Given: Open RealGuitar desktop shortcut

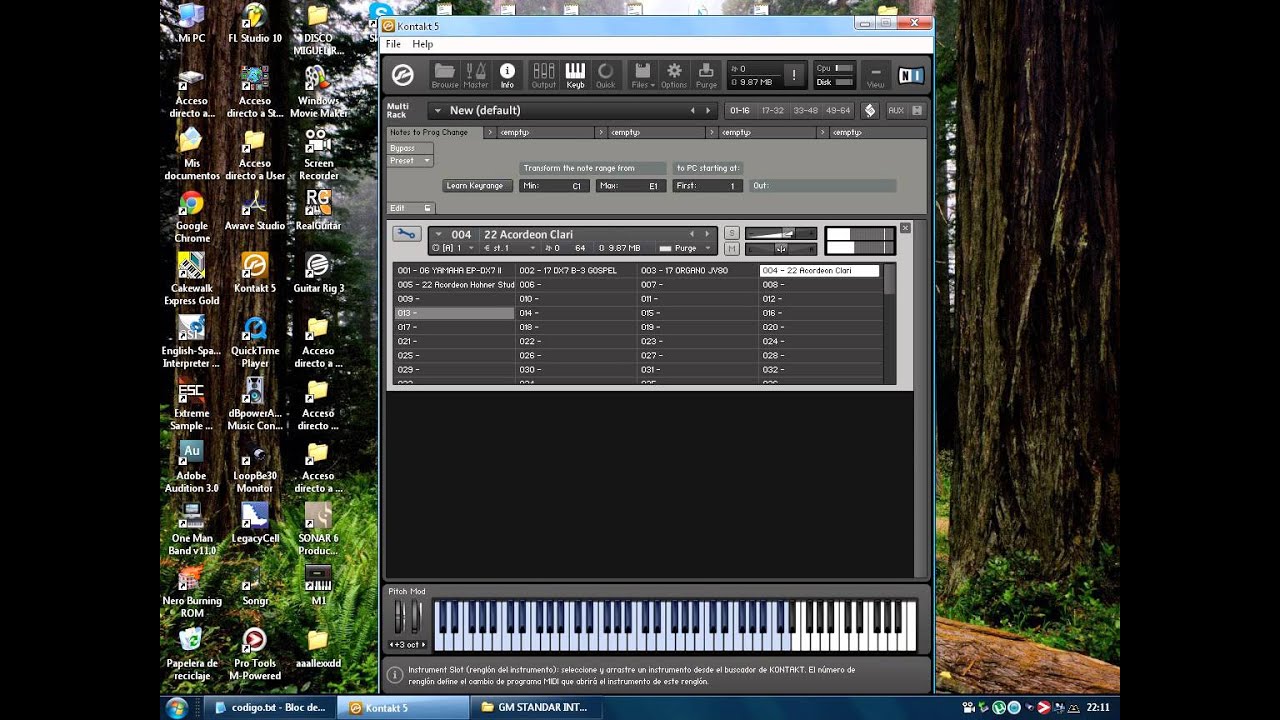Looking at the screenshot, I should pos(318,211).
